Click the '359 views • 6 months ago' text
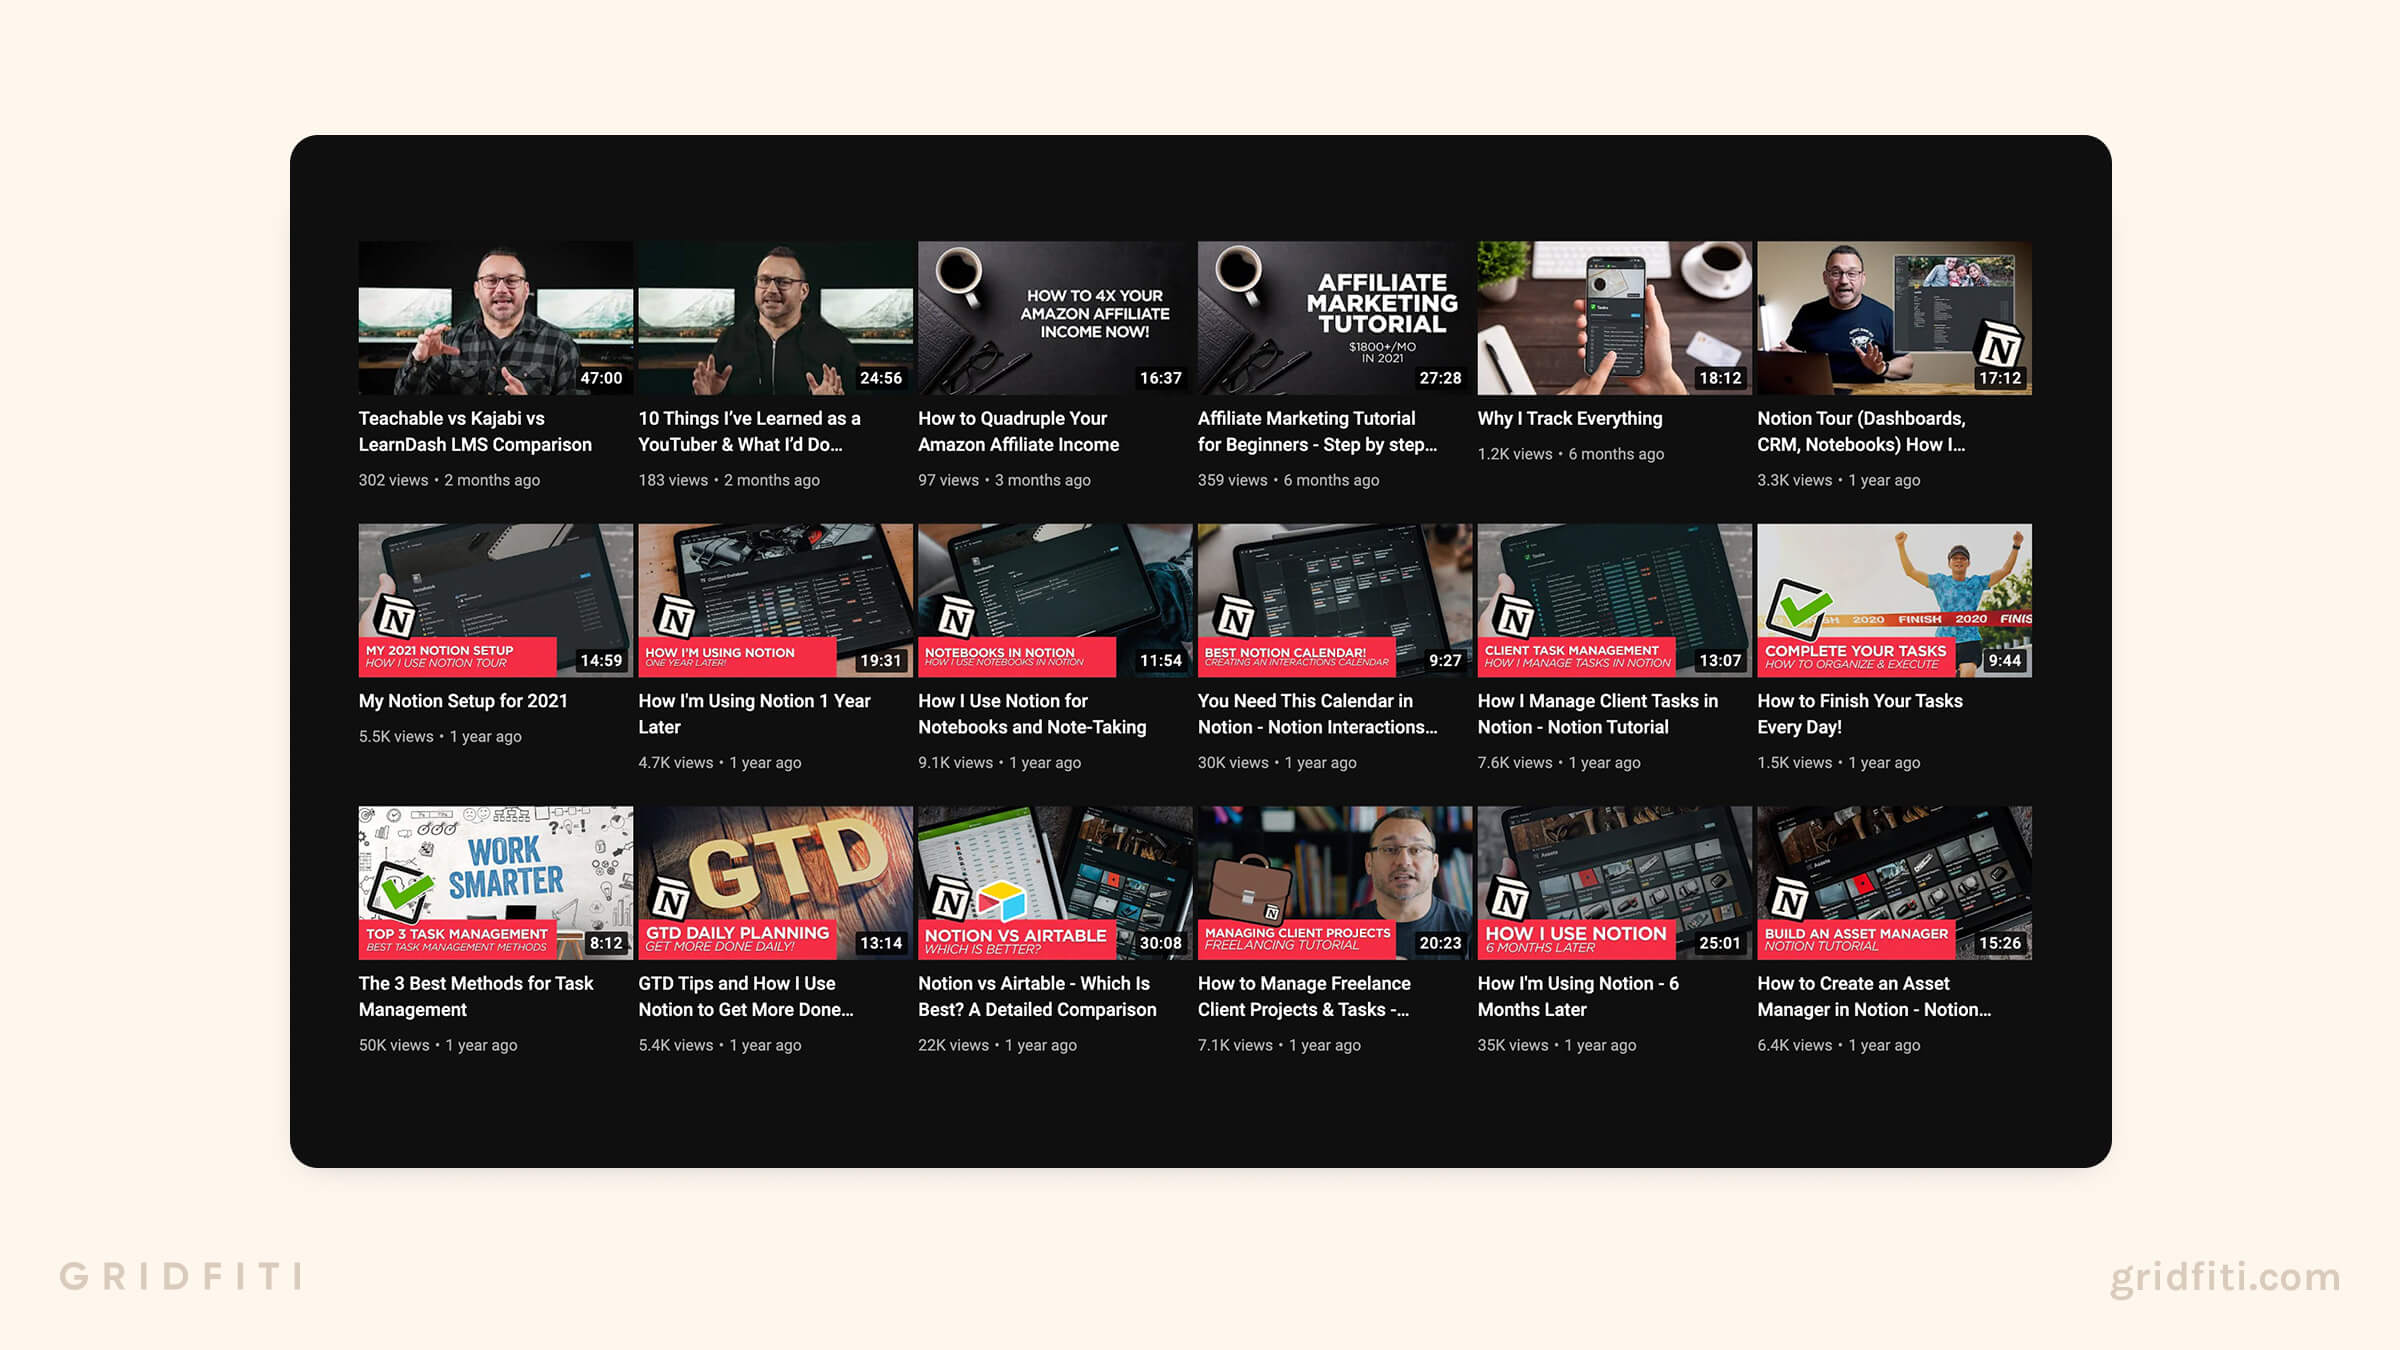2400x1350 pixels. (x=1288, y=480)
